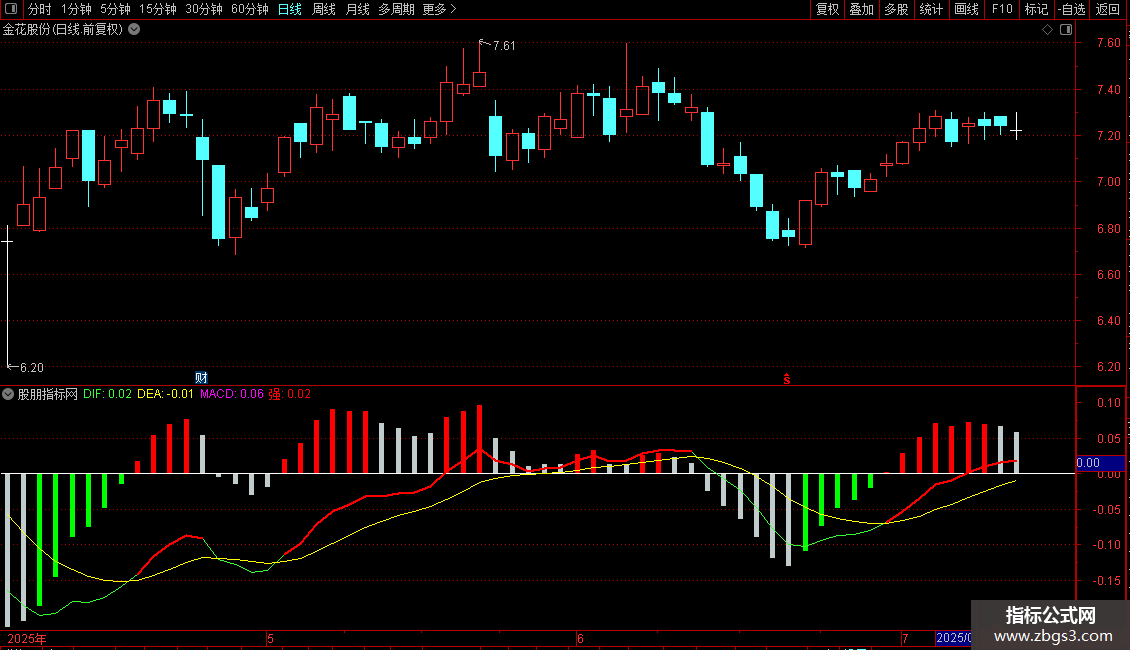The image size is (1130, 650).
Task: Open dropdown beside 股朋指标网 indicator name
Action: click(x=8, y=394)
